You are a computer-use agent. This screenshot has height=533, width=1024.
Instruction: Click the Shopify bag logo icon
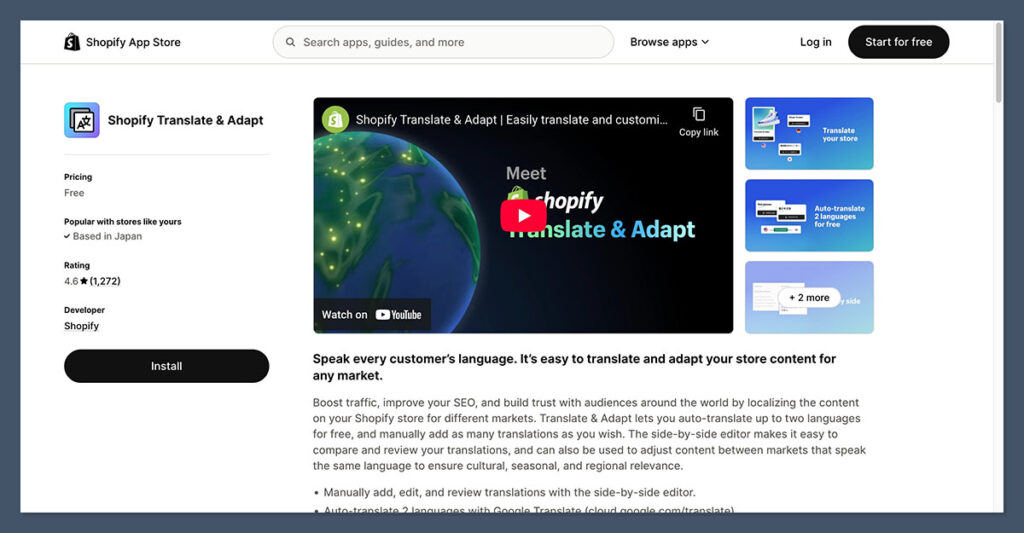coord(72,42)
